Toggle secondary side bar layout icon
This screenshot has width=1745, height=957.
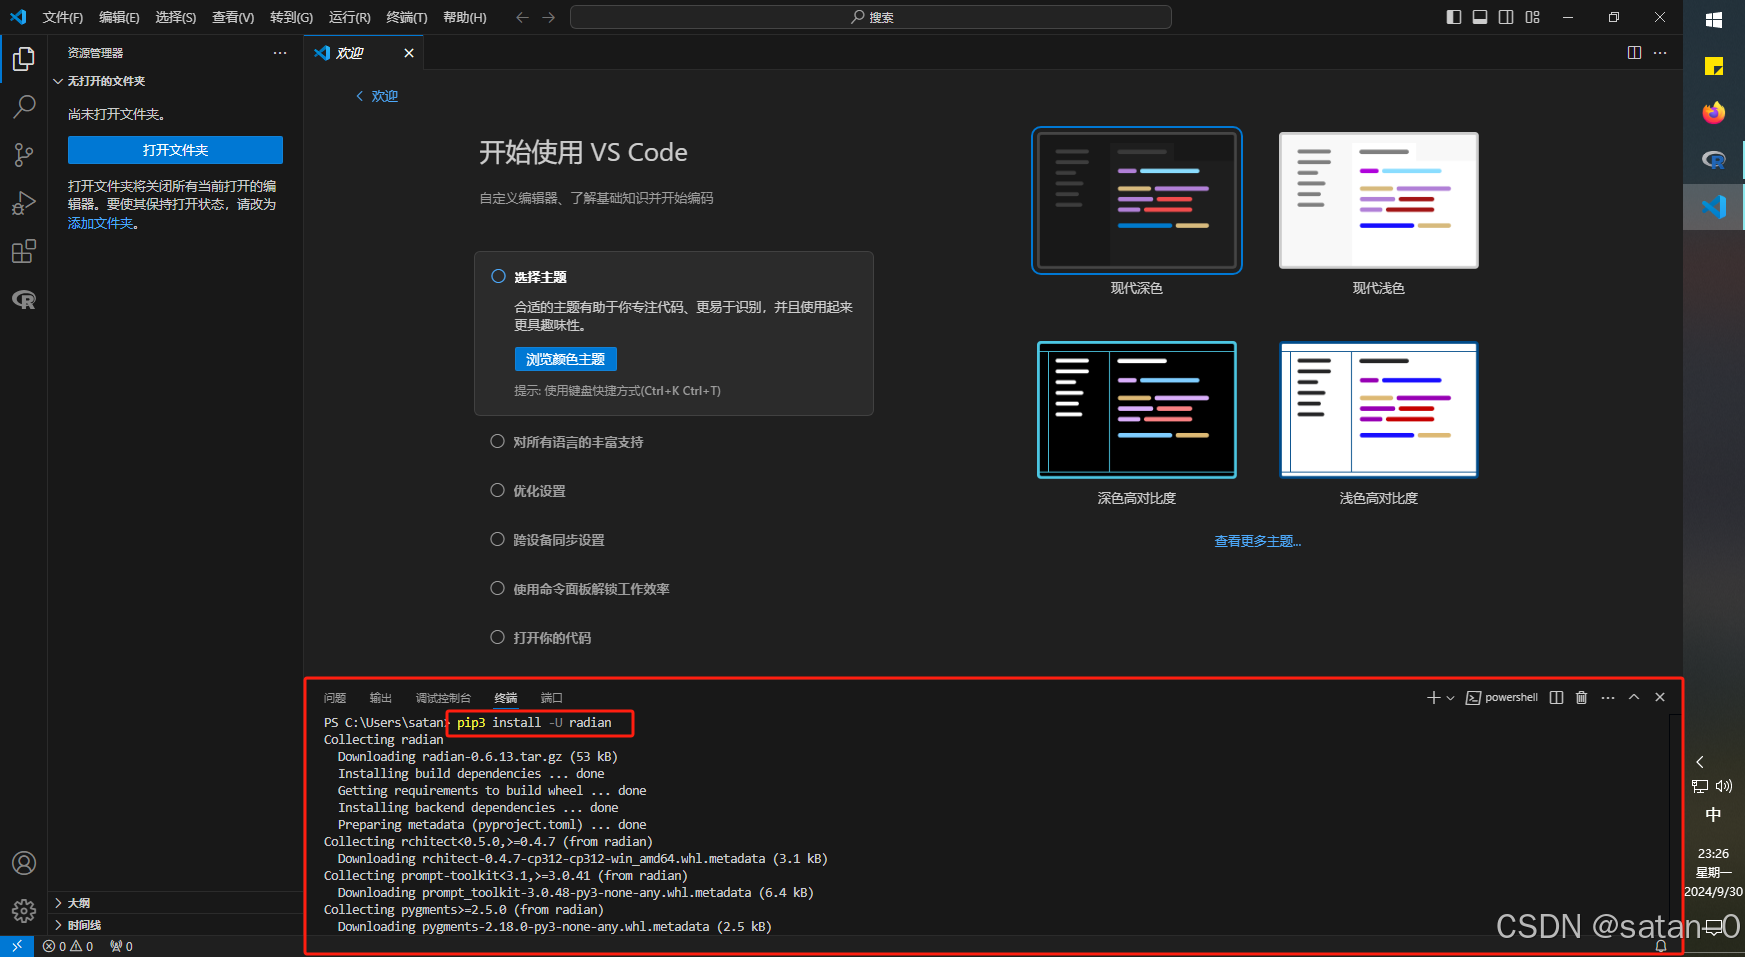click(1506, 17)
